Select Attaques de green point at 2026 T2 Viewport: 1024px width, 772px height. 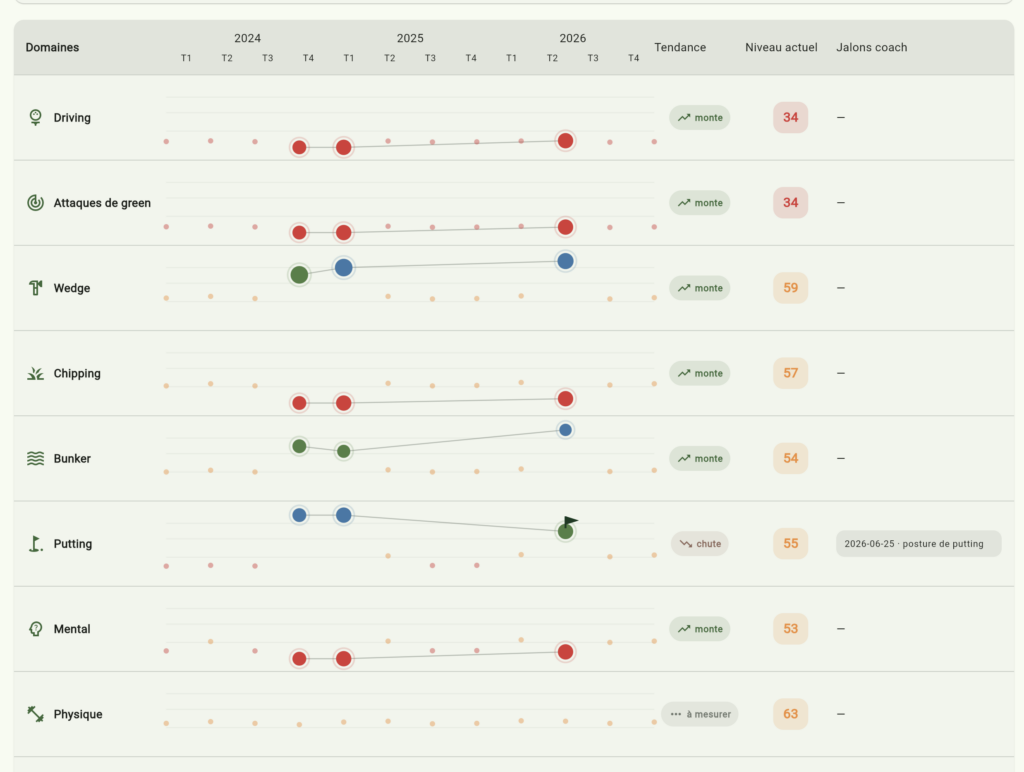[566, 227]
